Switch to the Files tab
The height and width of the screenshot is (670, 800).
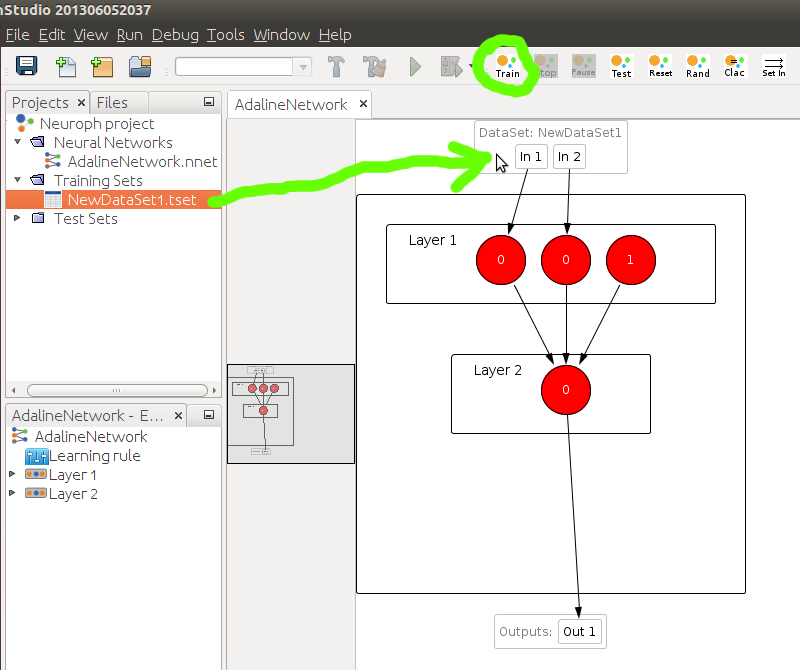coord(112,103)
